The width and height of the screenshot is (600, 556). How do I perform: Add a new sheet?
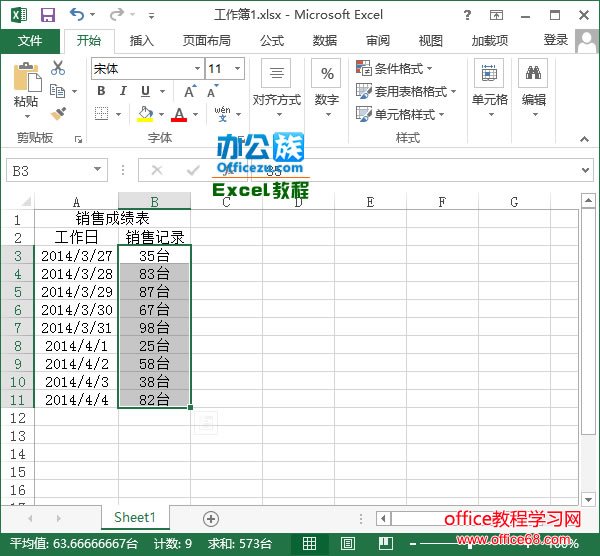tap(211, 519)
